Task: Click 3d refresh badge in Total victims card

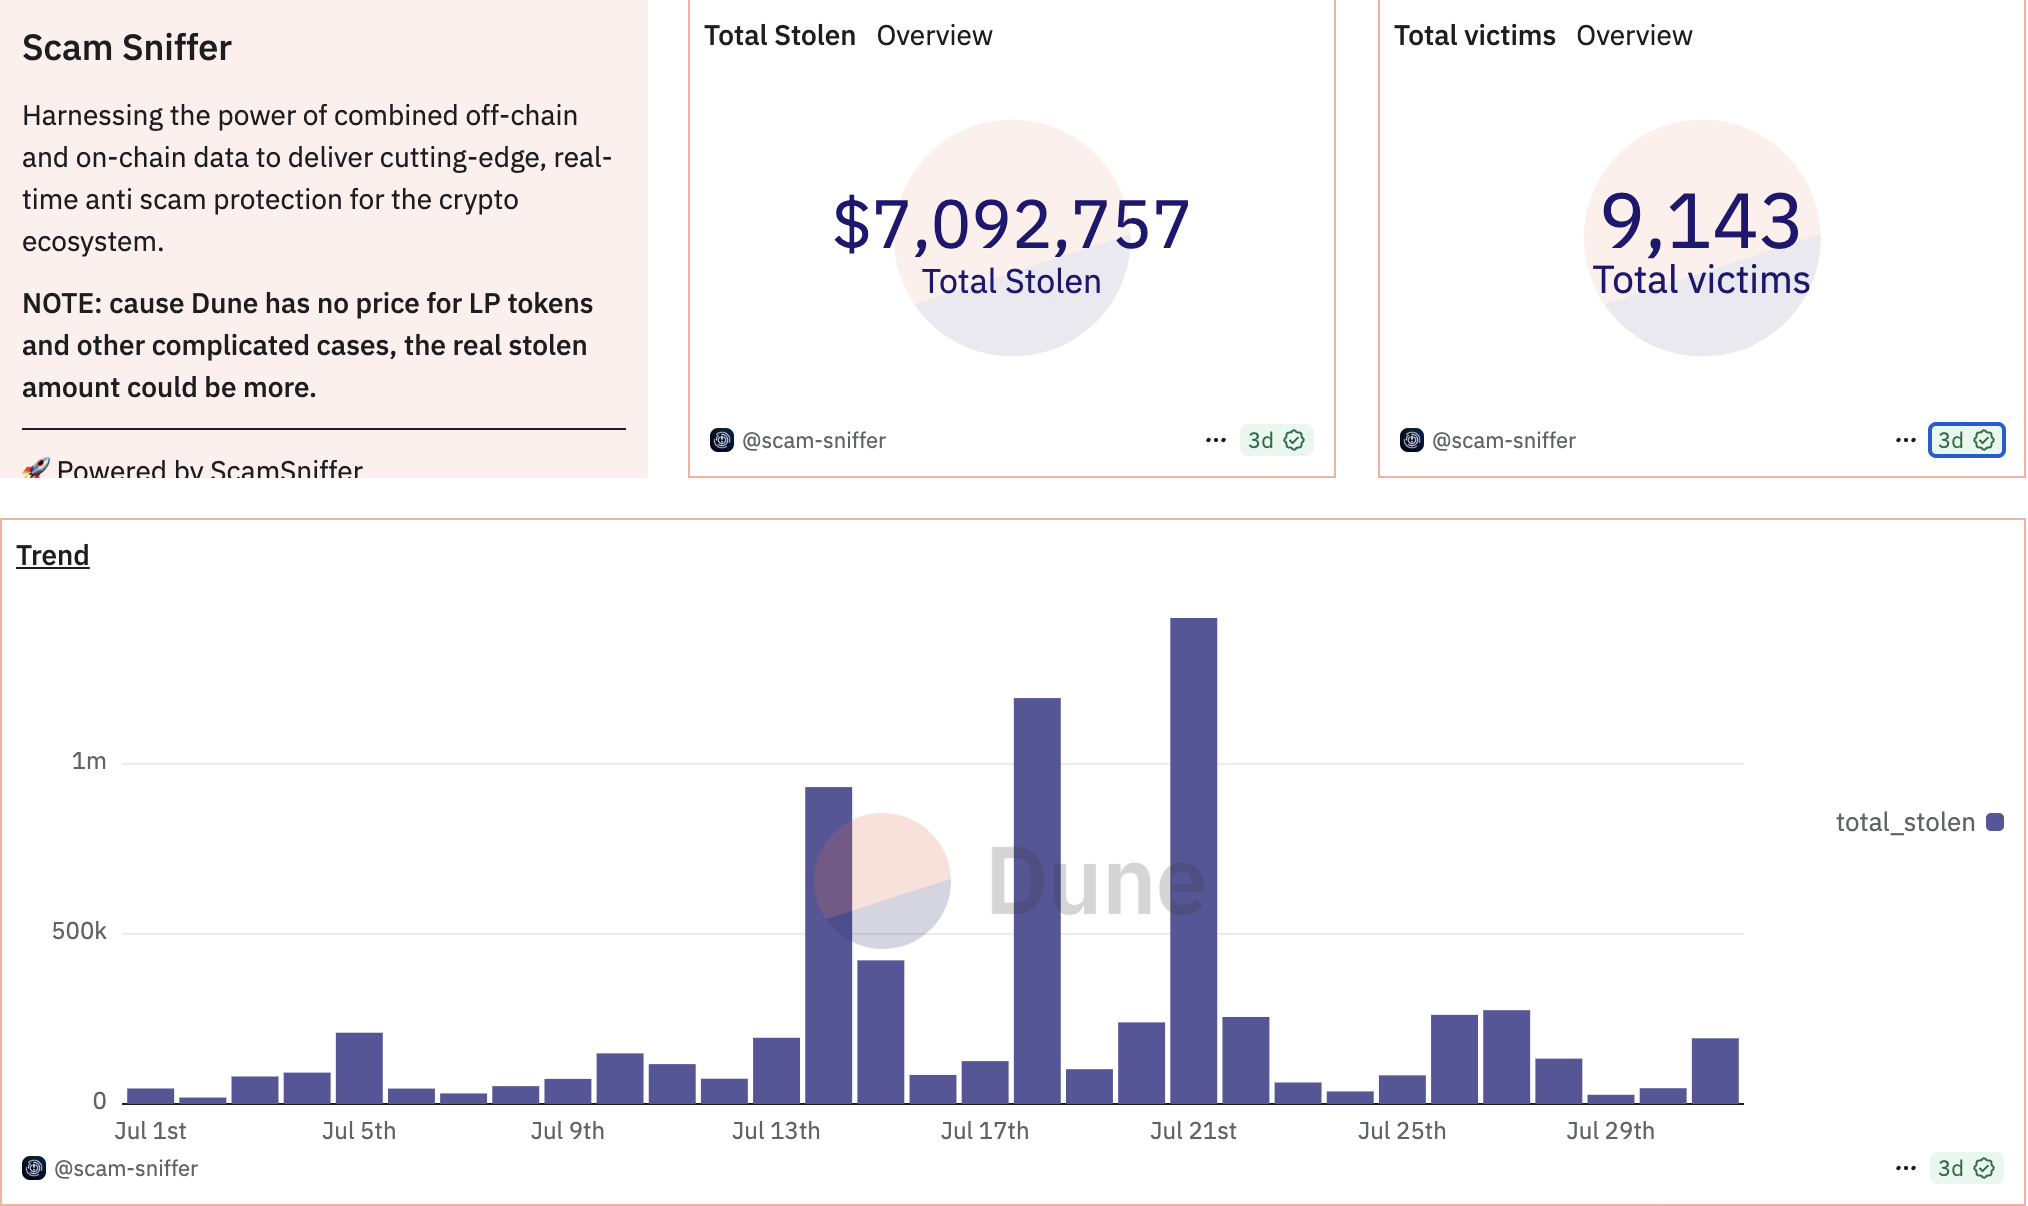Action: click(x=1952, y=440)
